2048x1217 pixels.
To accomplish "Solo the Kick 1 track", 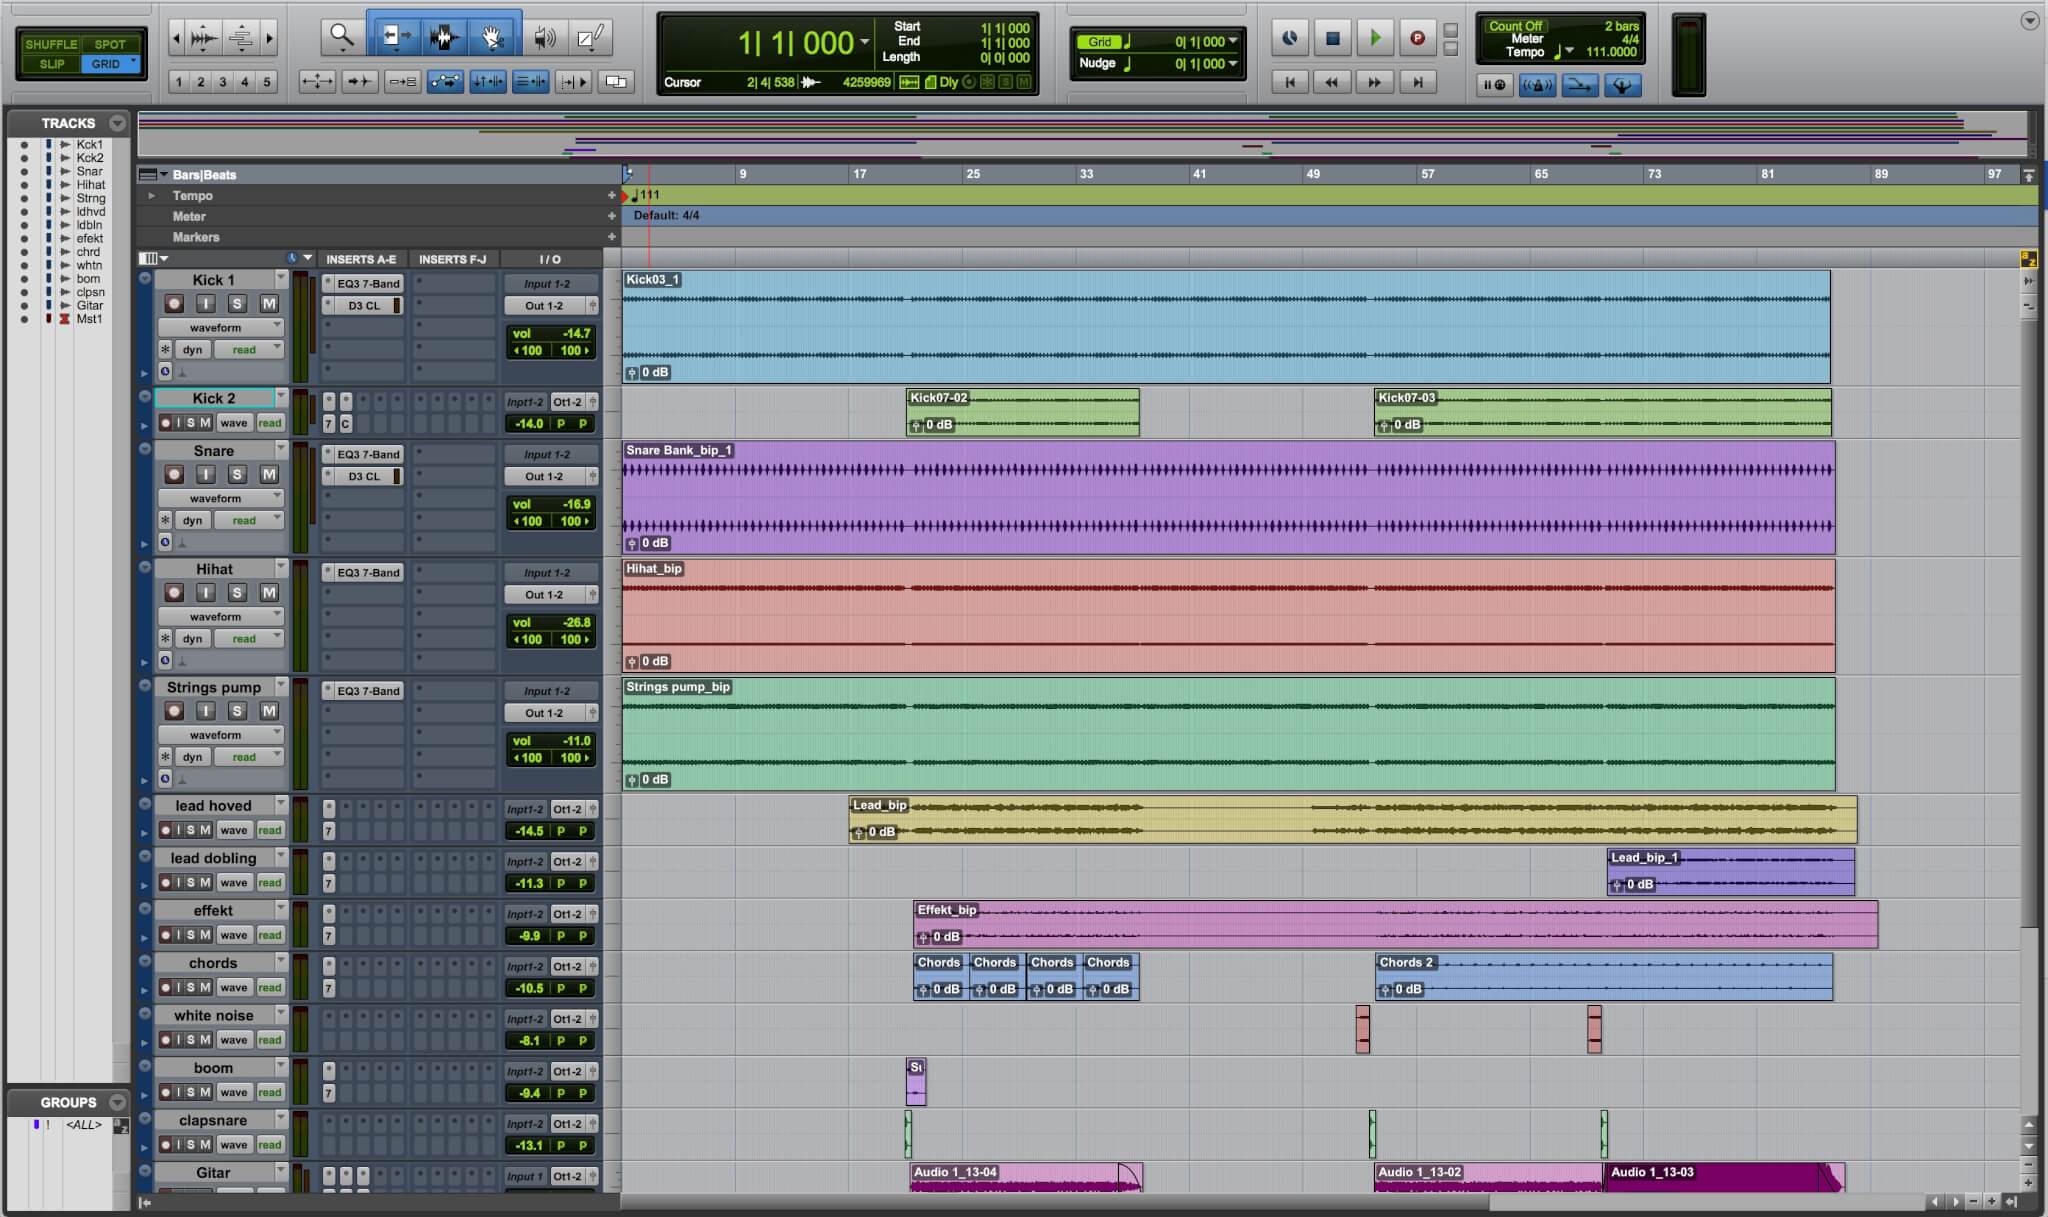I will coord(237,303).
